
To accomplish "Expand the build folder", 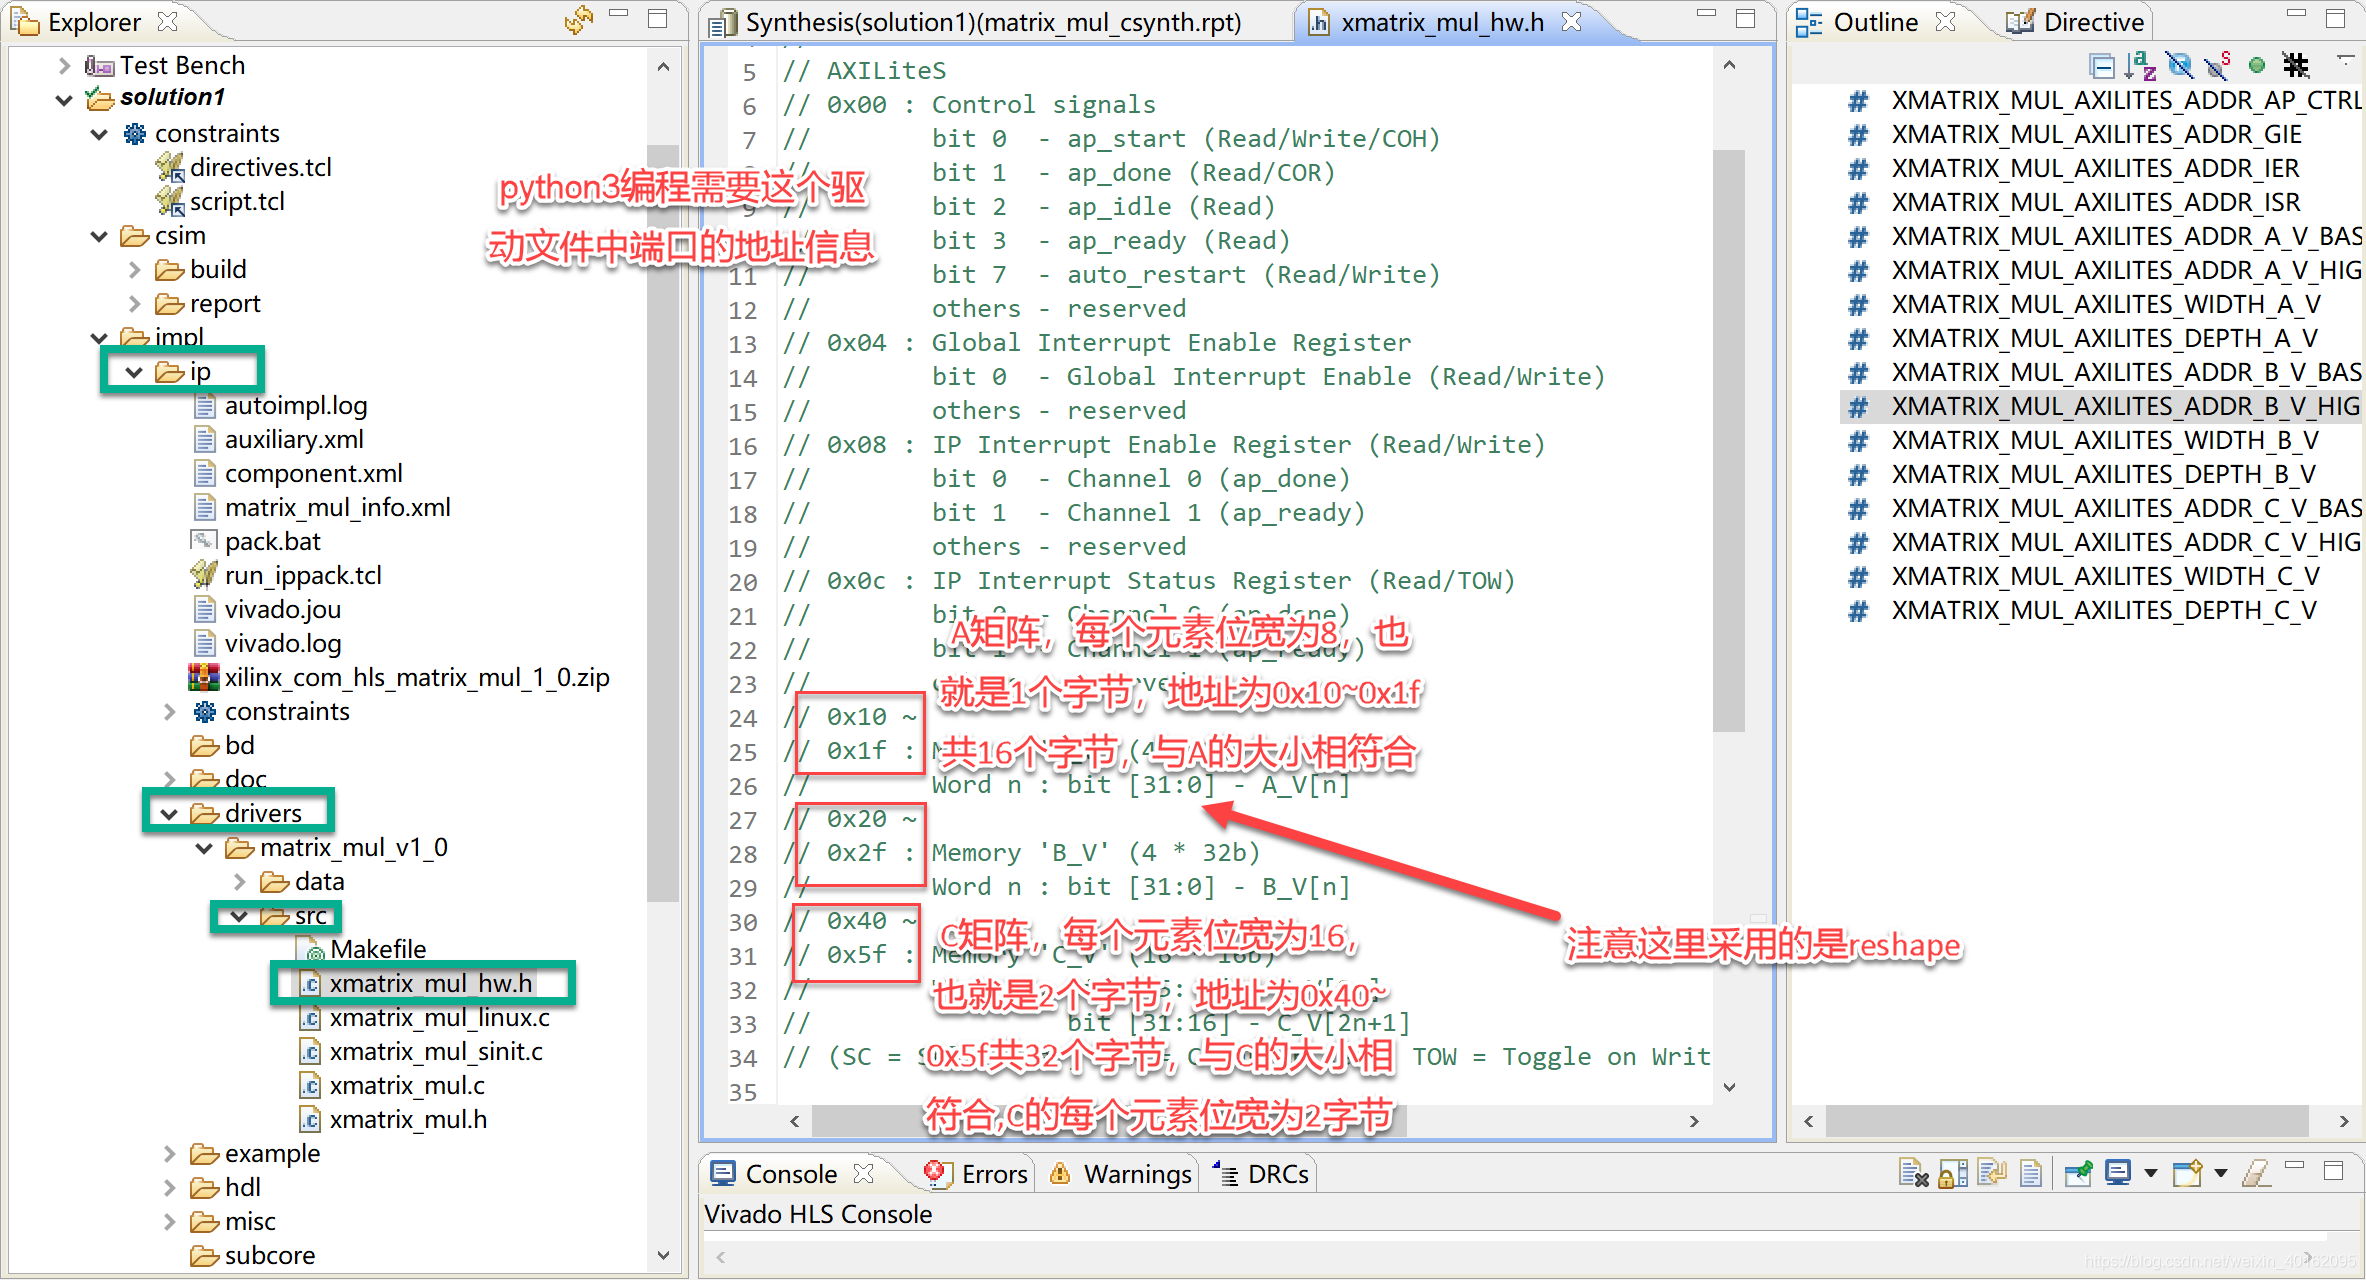I will point(134,270).
